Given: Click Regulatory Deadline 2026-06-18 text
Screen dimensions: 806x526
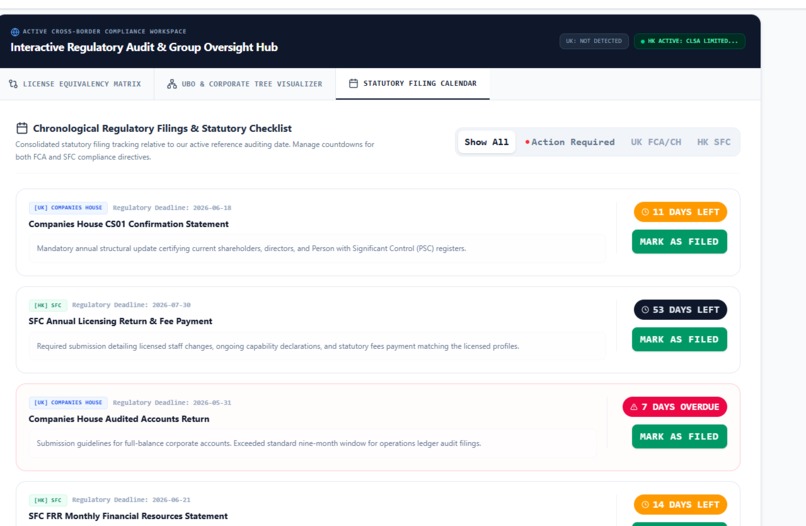Looking at the screenshot, I should (172, 208).
